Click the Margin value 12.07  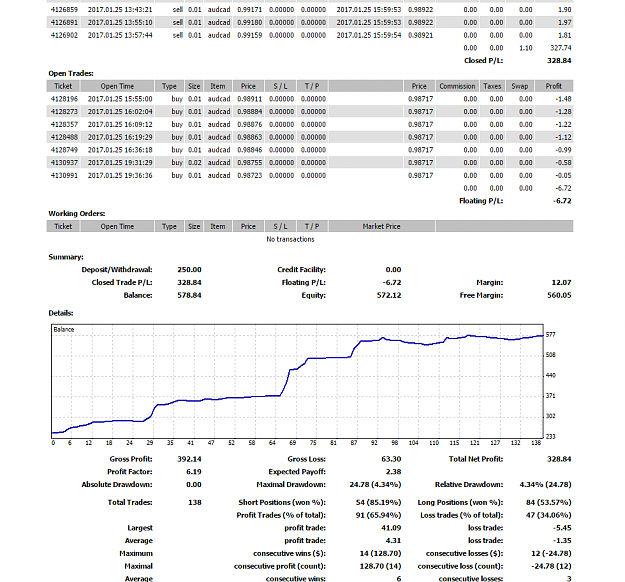[x=561, y=283]
